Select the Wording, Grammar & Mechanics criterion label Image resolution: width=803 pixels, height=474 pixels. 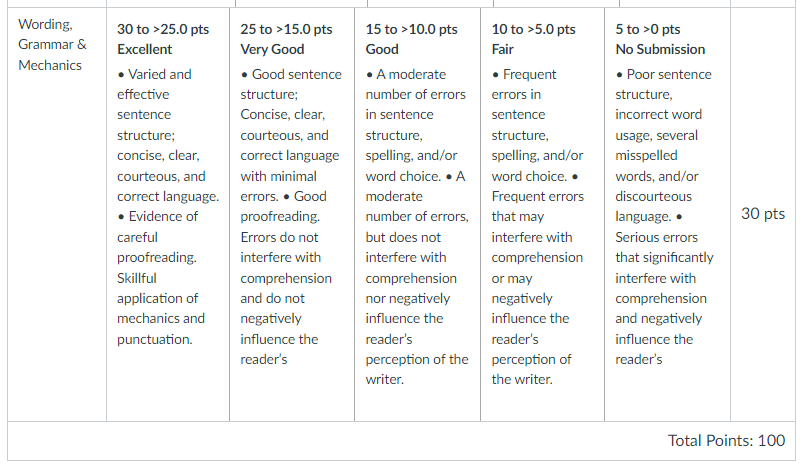[52, 45]
